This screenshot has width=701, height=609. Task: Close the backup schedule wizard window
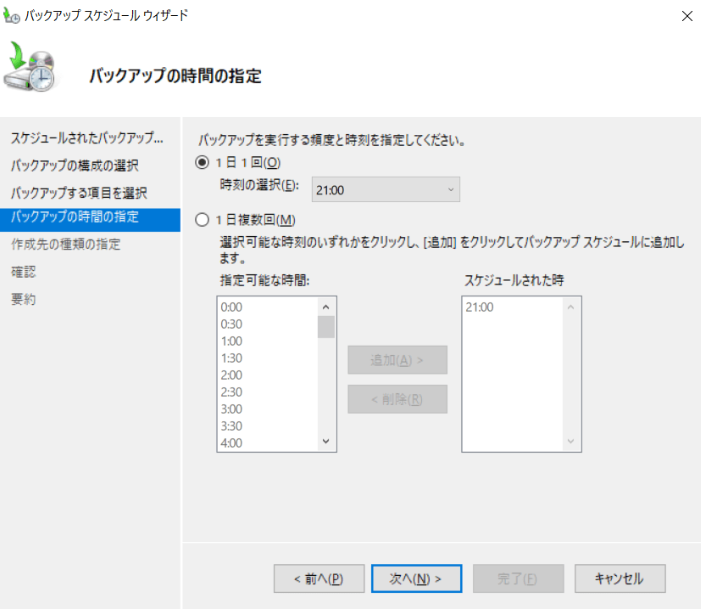(x=687, y=16)
